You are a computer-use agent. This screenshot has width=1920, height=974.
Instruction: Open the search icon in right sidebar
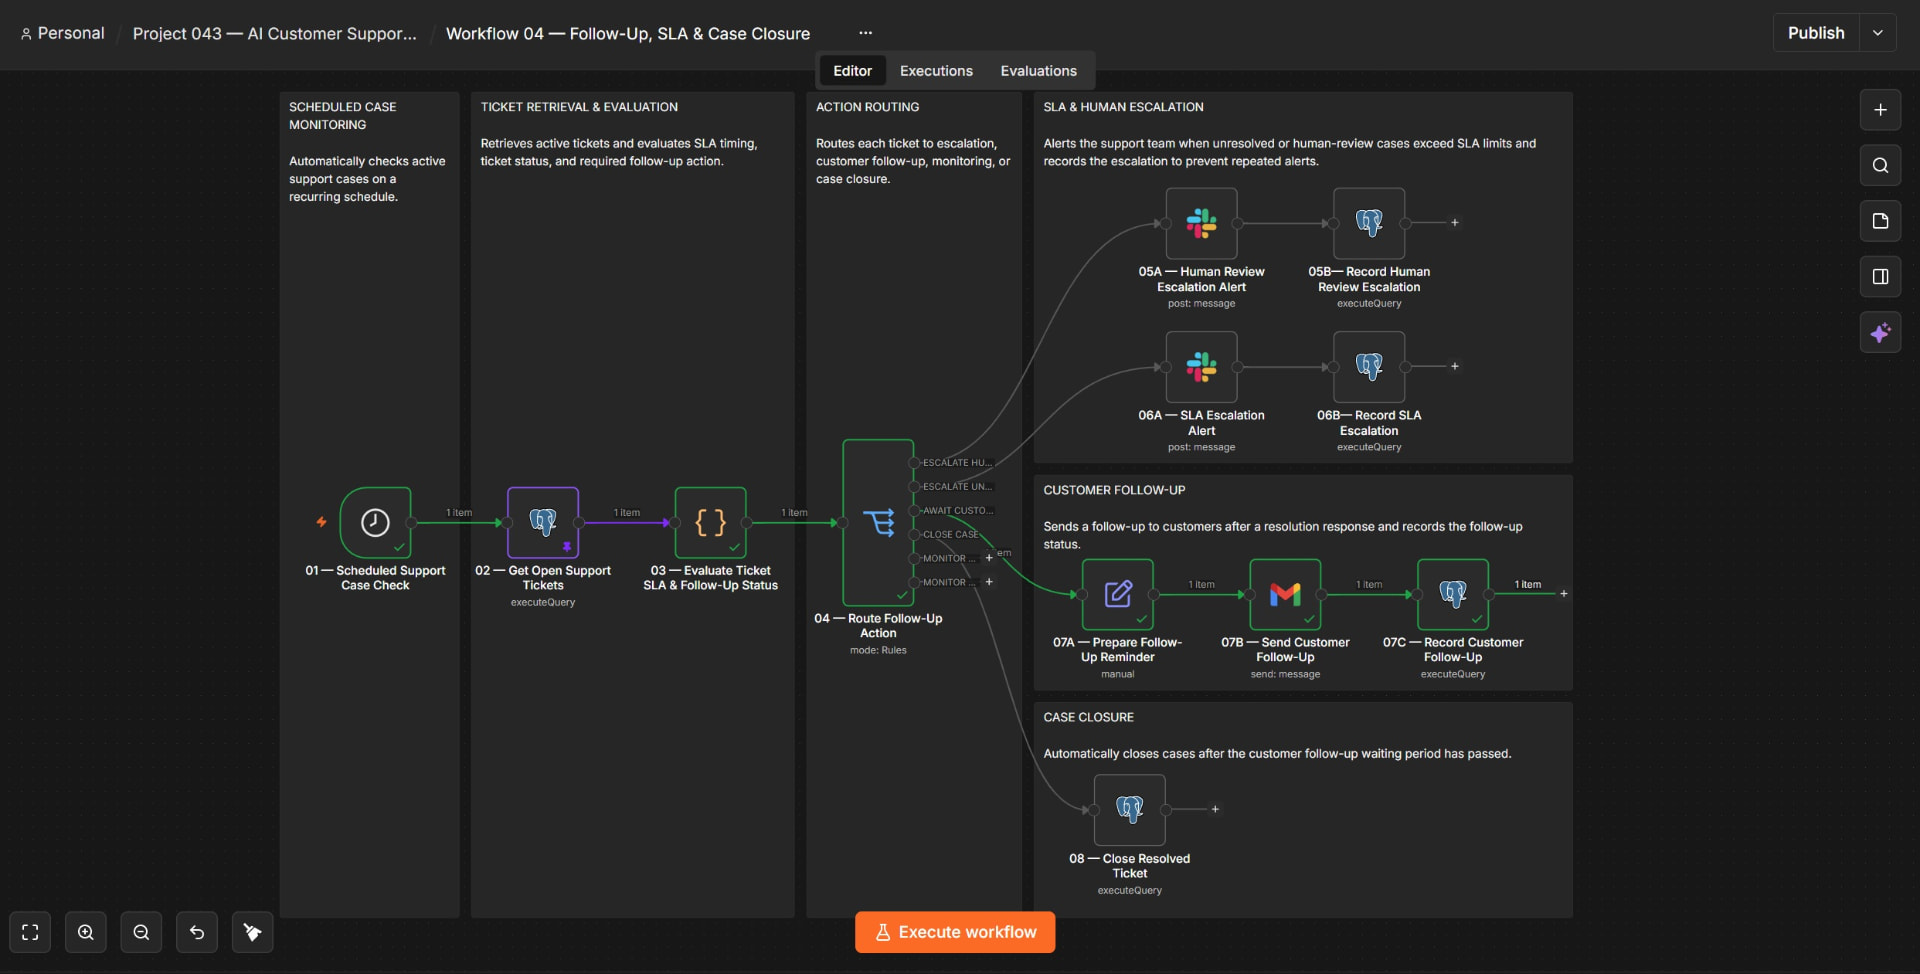point(1880,165)
